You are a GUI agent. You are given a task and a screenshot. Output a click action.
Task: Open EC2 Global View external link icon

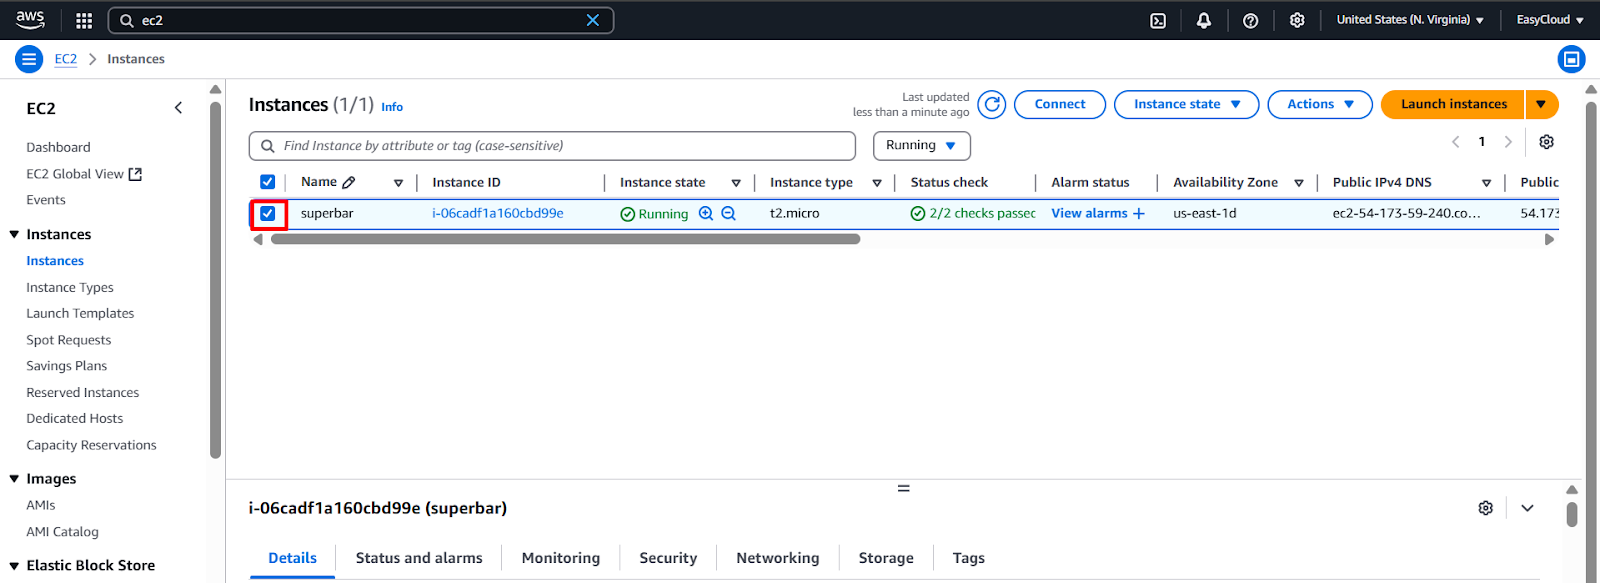point(136,174)
